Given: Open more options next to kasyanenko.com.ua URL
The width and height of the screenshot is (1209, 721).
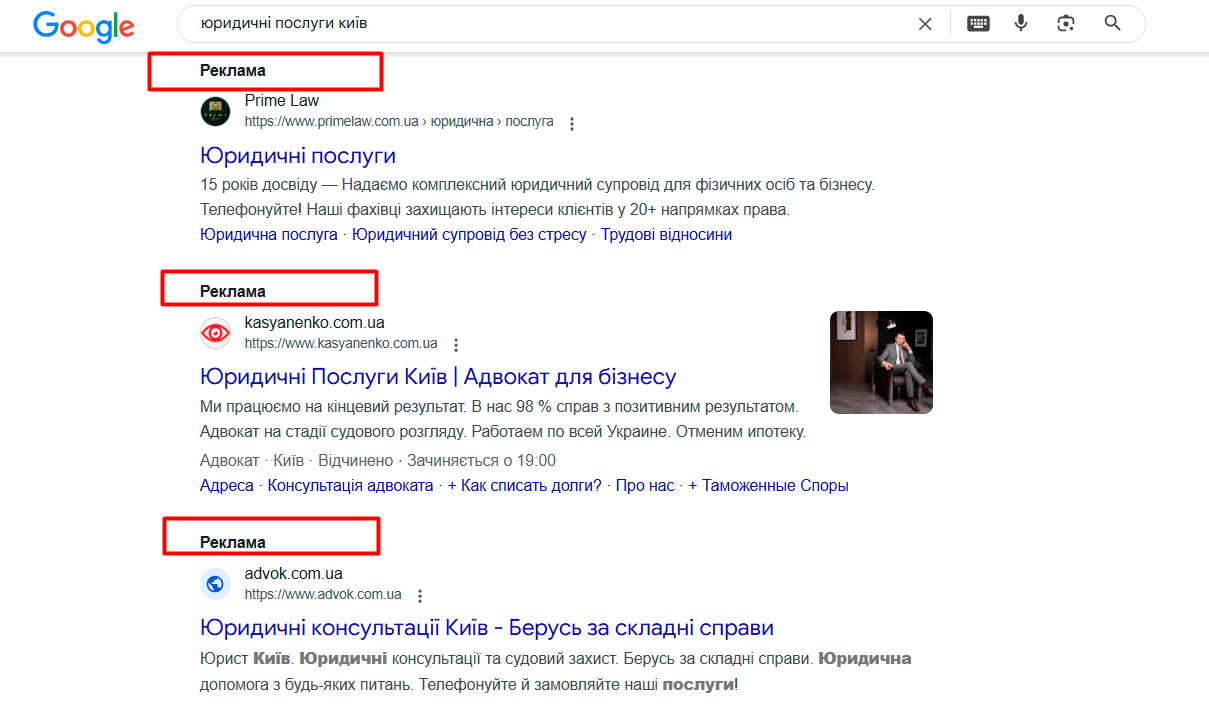Looking at the screenshot, I should 456,345.
